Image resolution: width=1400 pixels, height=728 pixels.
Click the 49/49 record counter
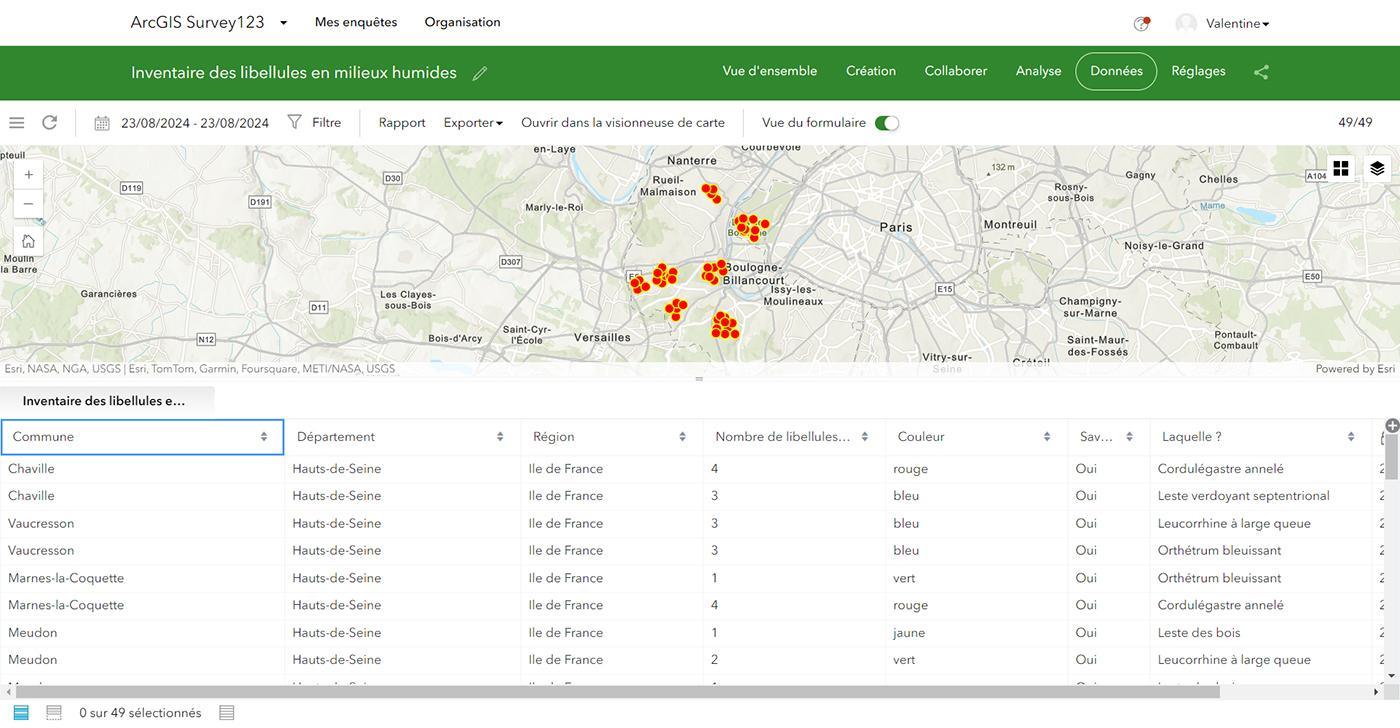pyautogui.click(x=1355, y=122)
